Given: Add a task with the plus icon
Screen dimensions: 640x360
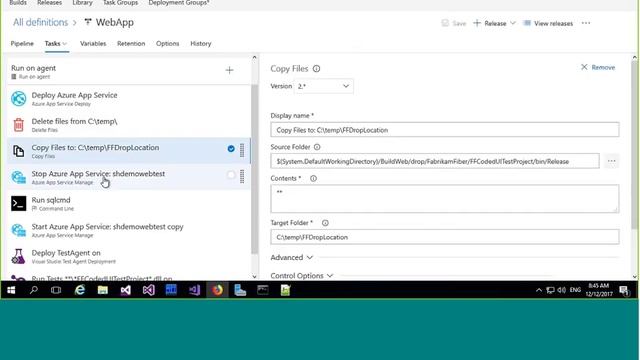Looking at the screenshot, I should click(229, 70).
